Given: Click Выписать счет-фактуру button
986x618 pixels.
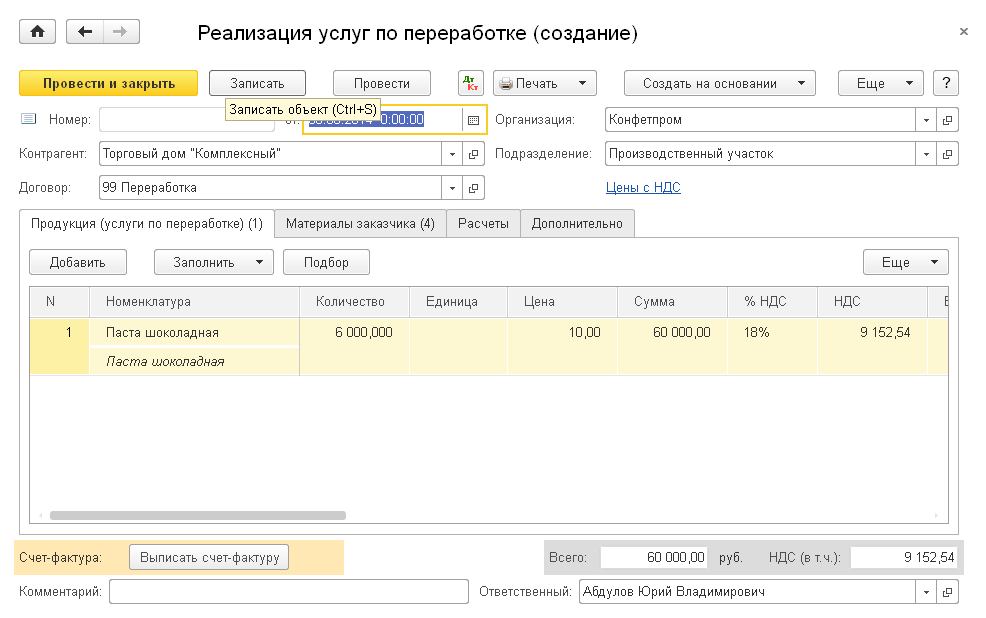Looking at the screenshot, I should tap(209, 558).
